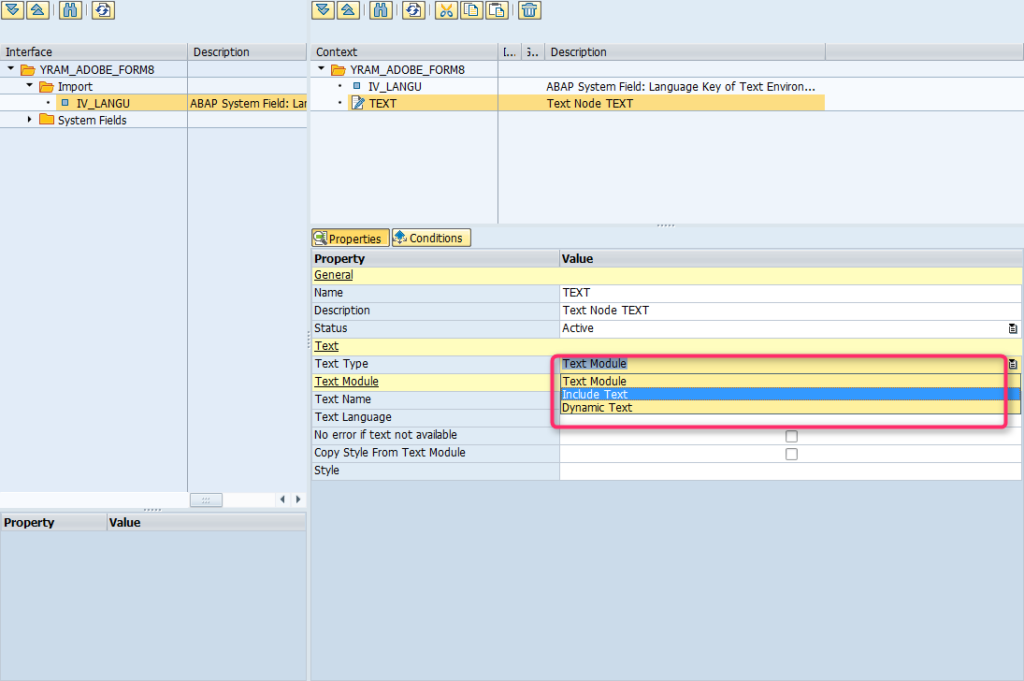Click the Copy icon in Context toolbar

(x=471, y=10)
